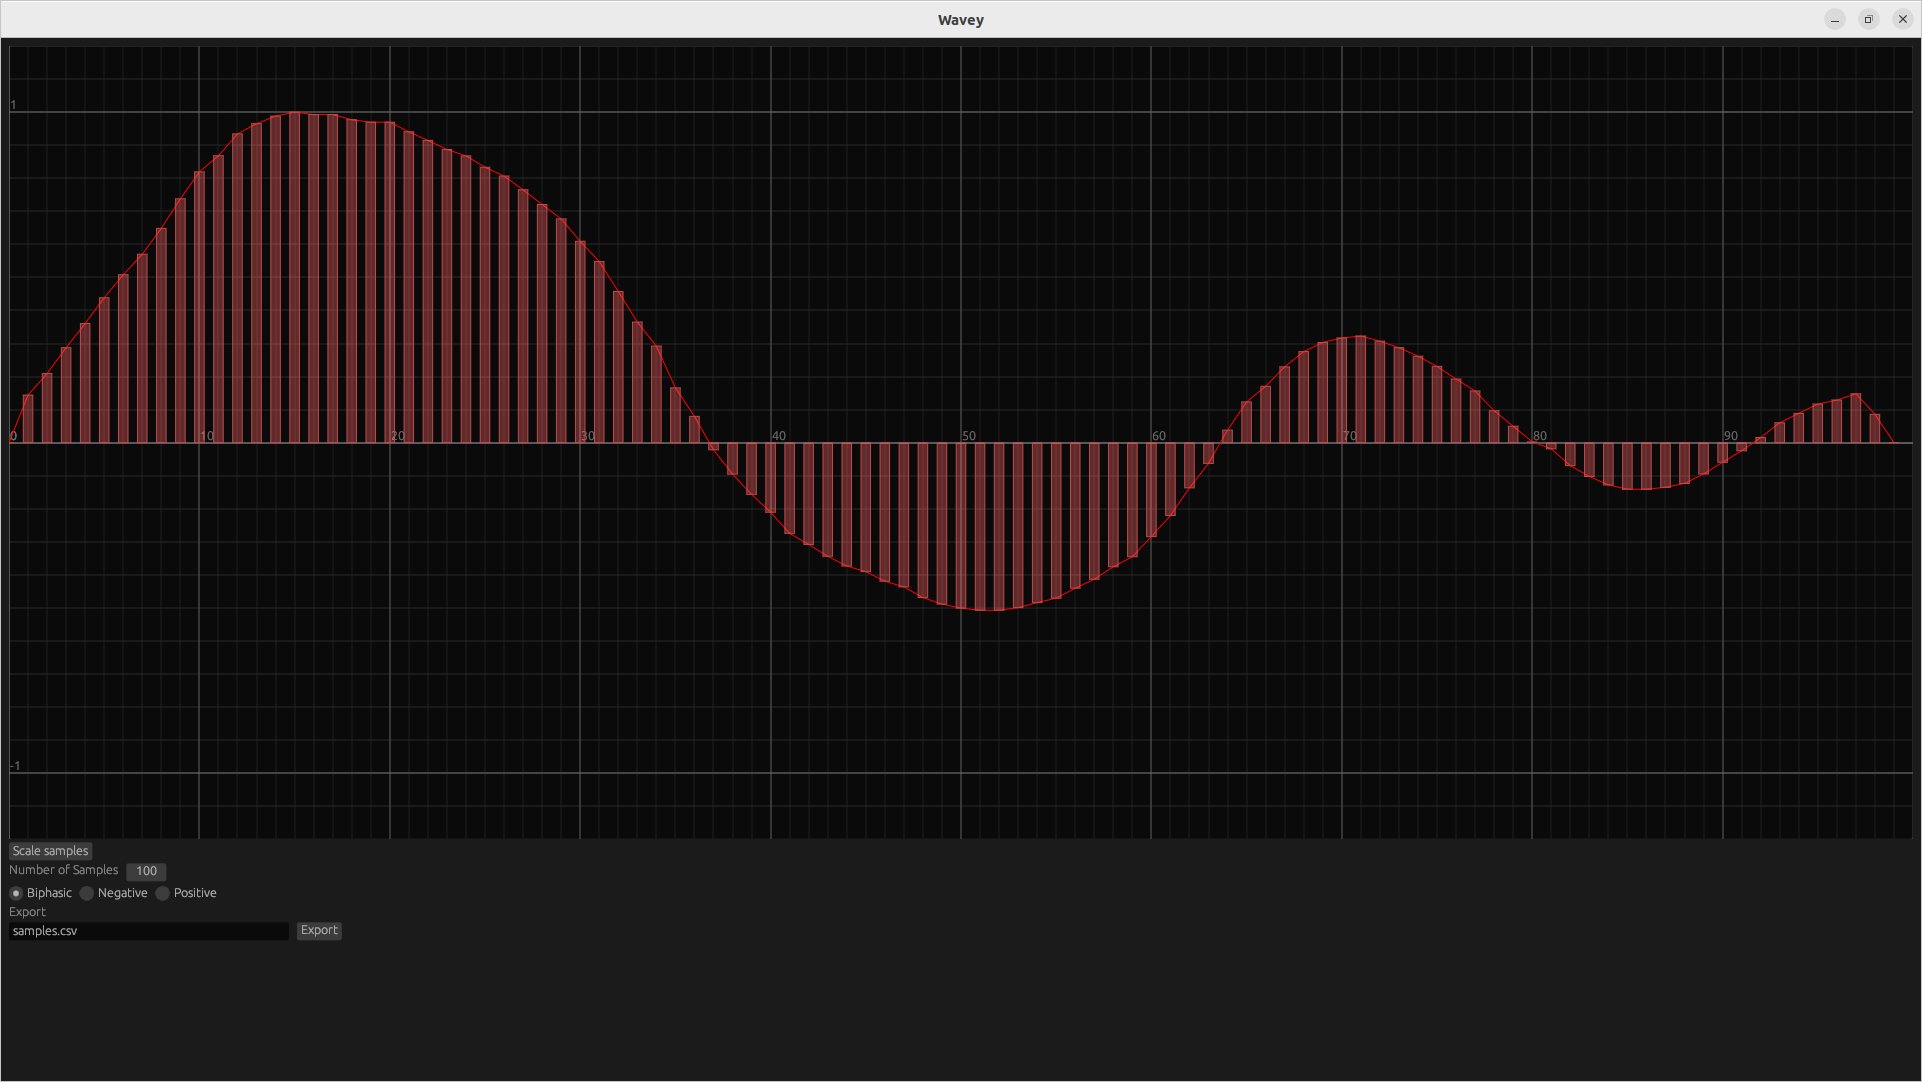Select the Positive radio option
This screenshot has width=1922, height=1082.
(x=163, y=893)
